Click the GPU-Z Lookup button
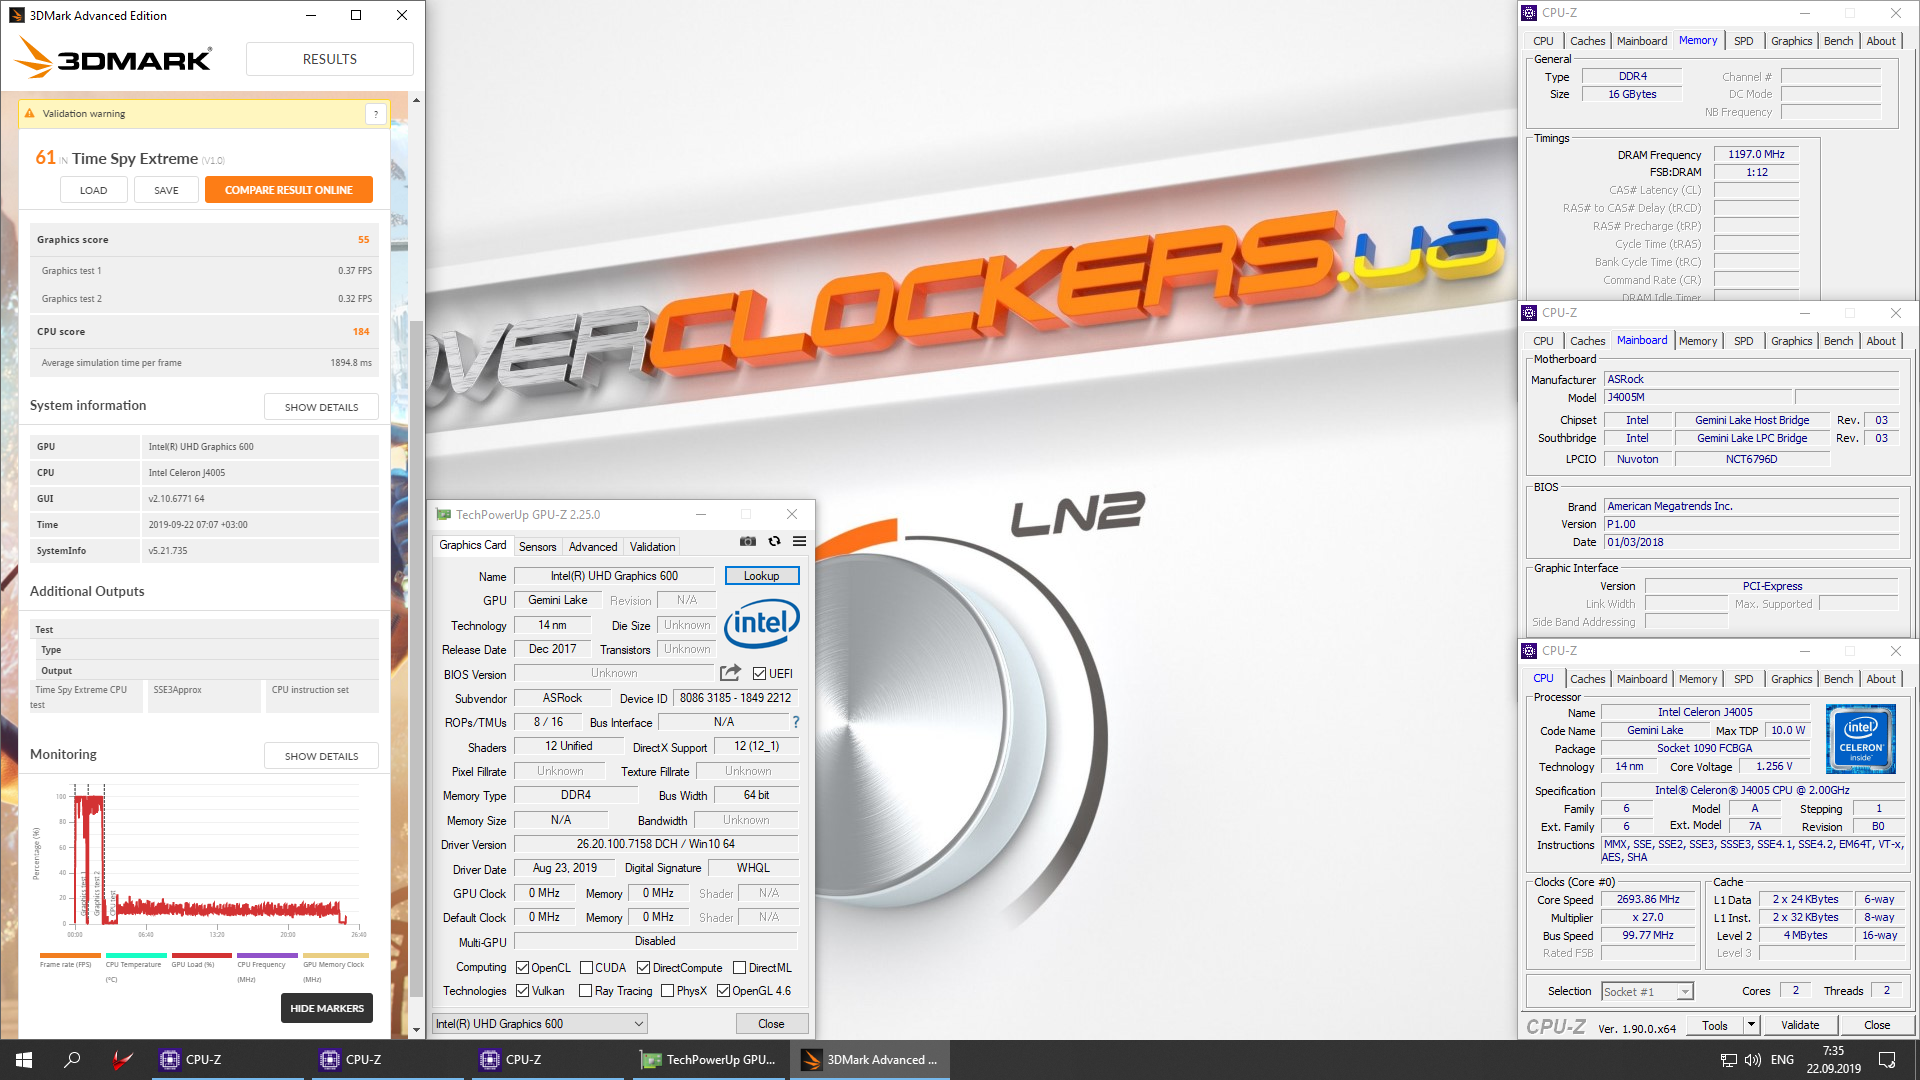 point(761,576)
